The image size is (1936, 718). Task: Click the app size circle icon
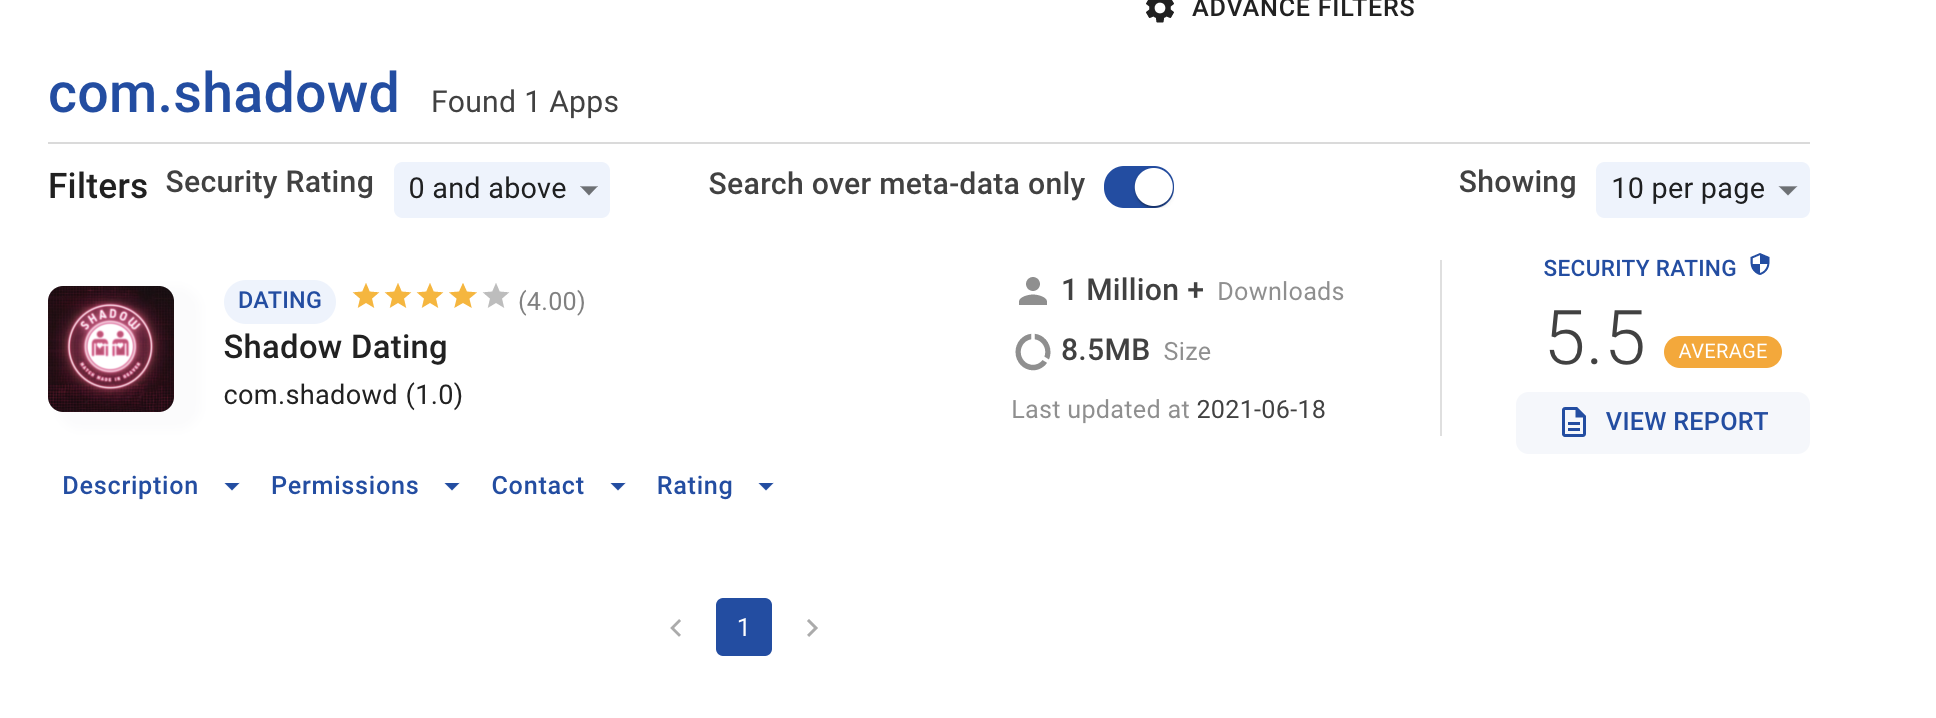pos(1032,351)
